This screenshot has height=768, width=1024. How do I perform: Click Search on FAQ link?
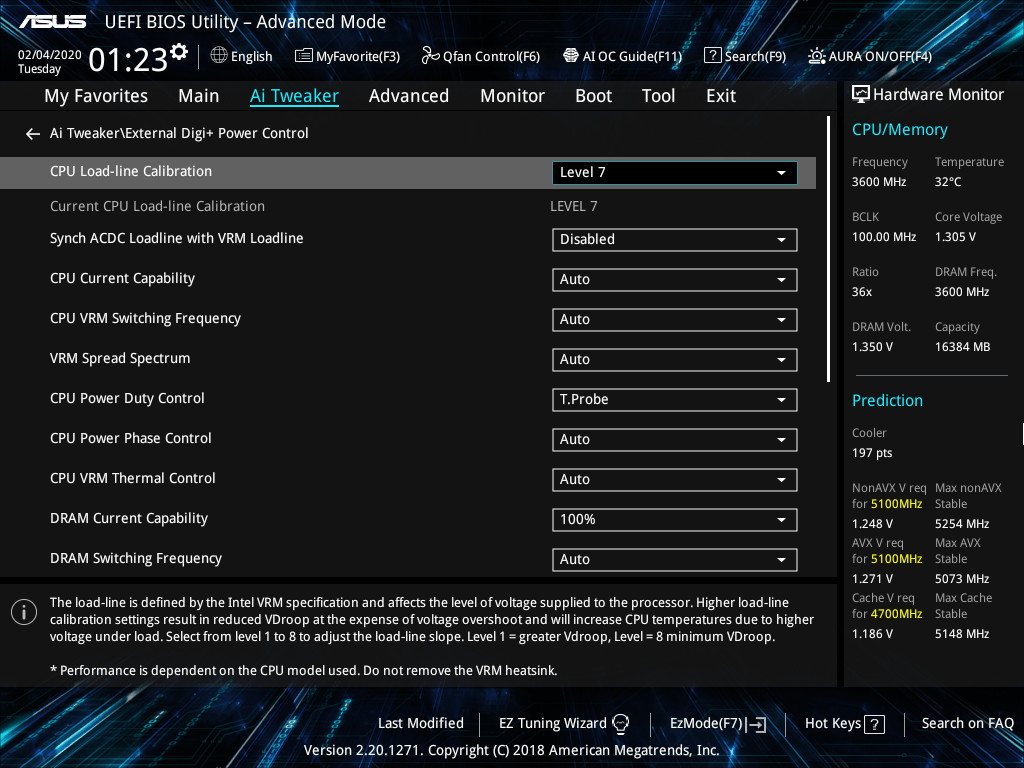coord(967,724)
